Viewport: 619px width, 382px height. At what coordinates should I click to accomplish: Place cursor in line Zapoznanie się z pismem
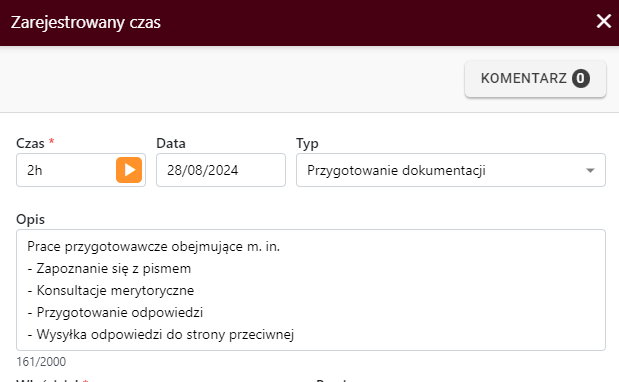[109, 269]
